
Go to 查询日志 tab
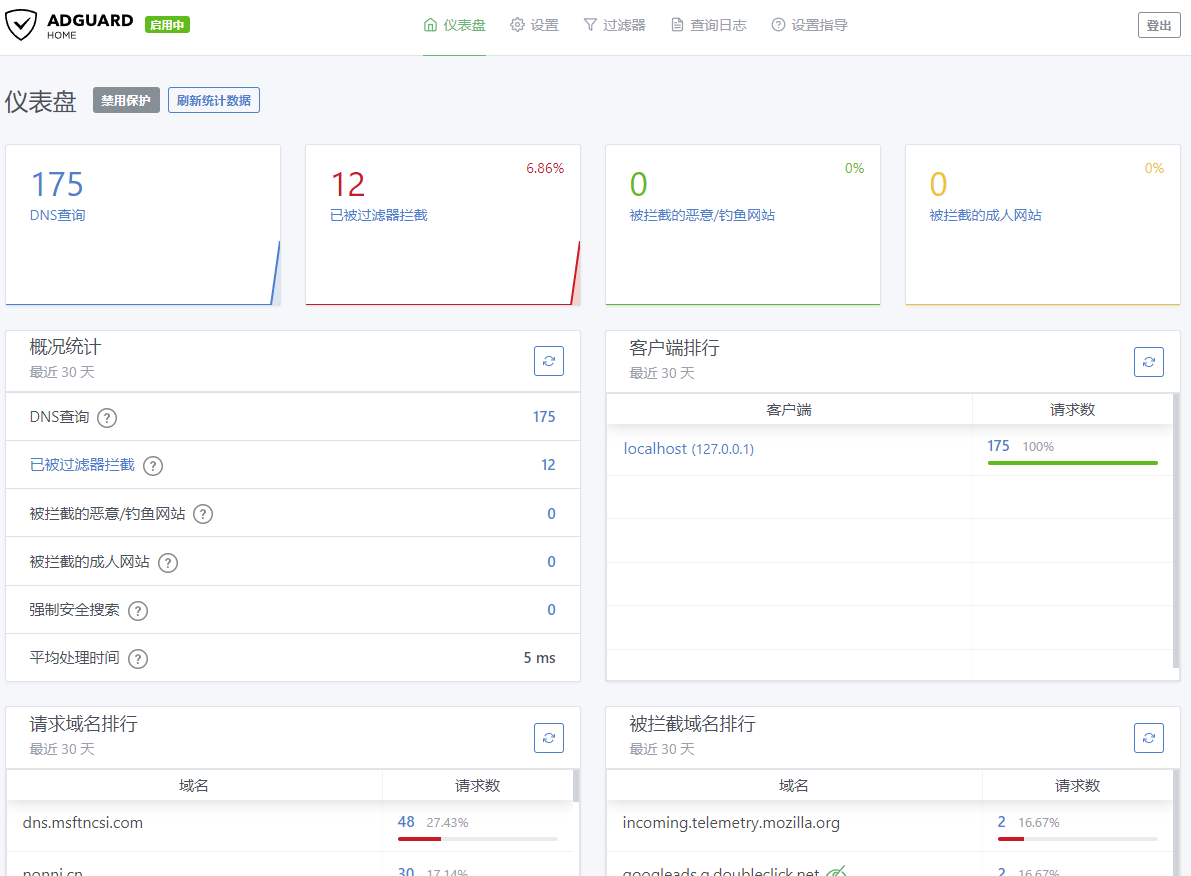(708, 25)
